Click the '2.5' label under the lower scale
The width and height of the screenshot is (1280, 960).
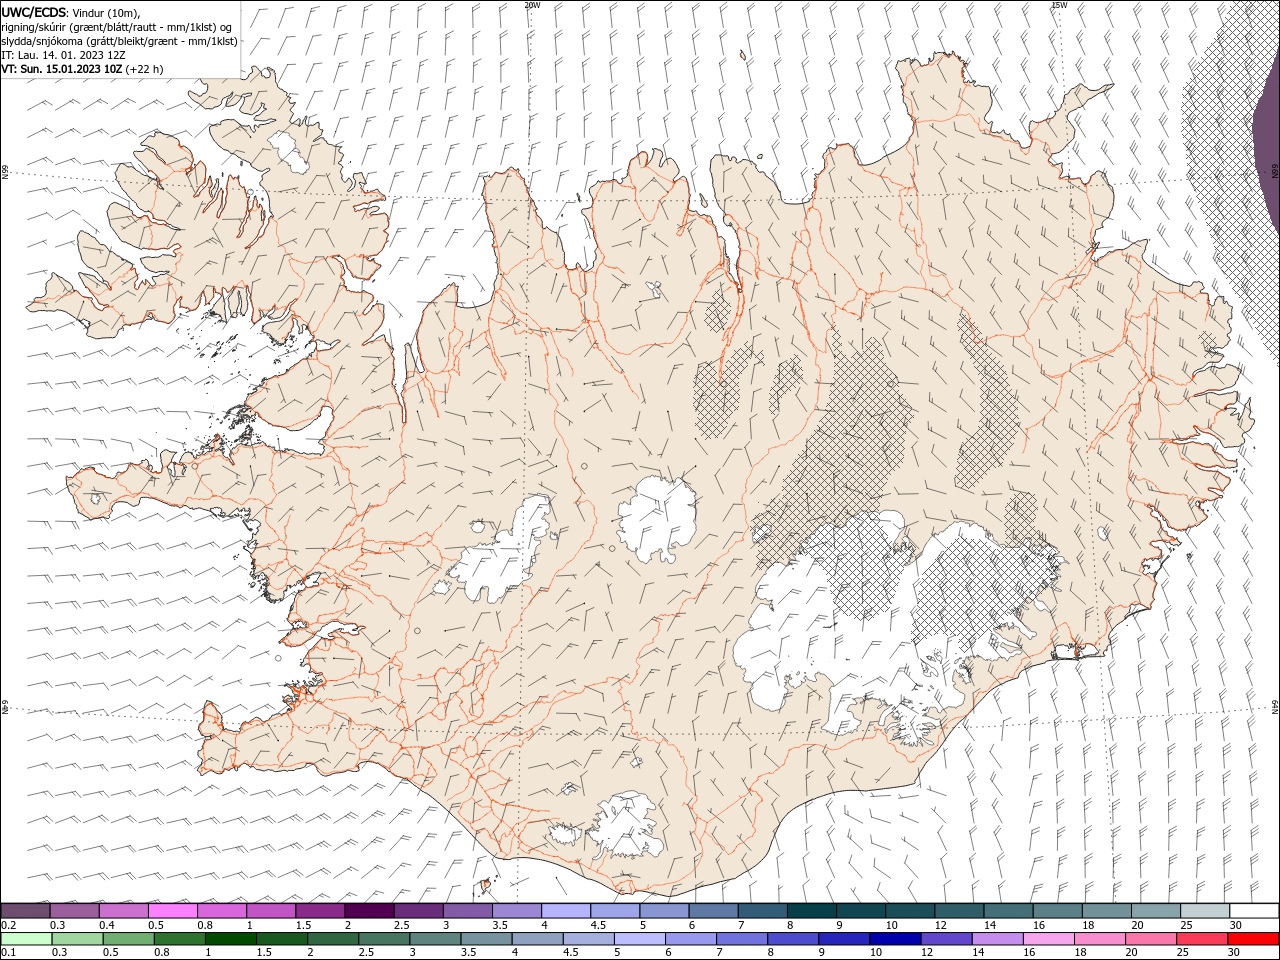point(368,953)
